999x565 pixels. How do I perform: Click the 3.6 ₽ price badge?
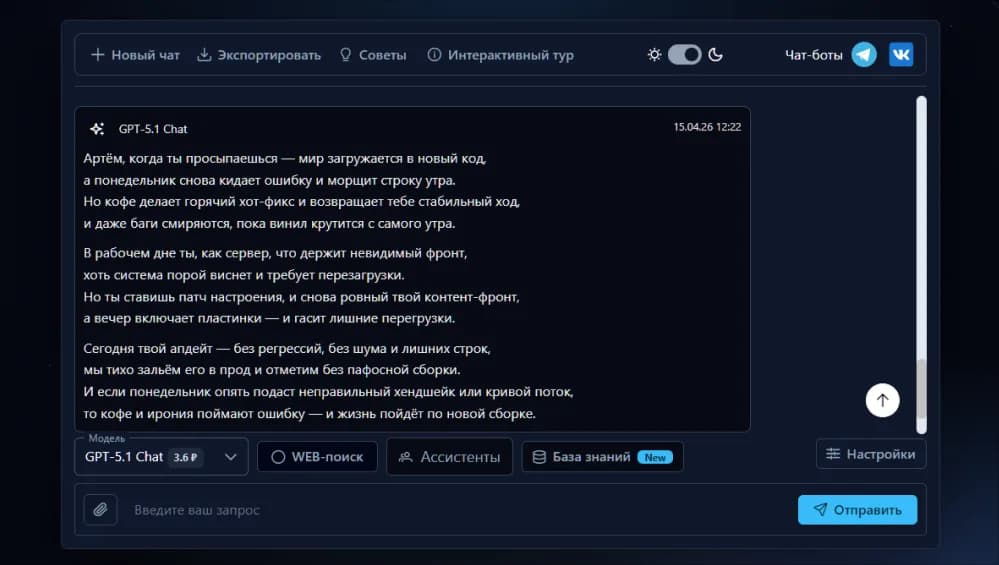pyautogui.click(x=185, y=457)
